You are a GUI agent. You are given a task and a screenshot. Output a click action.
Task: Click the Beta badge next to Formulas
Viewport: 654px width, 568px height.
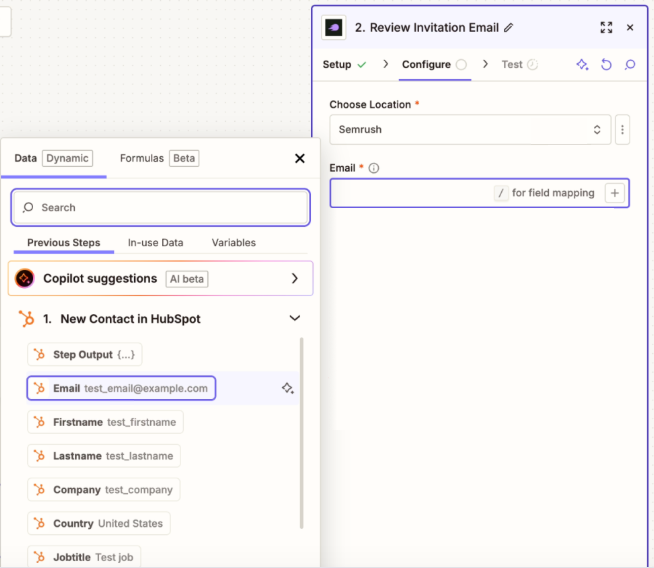pos(184,158)
